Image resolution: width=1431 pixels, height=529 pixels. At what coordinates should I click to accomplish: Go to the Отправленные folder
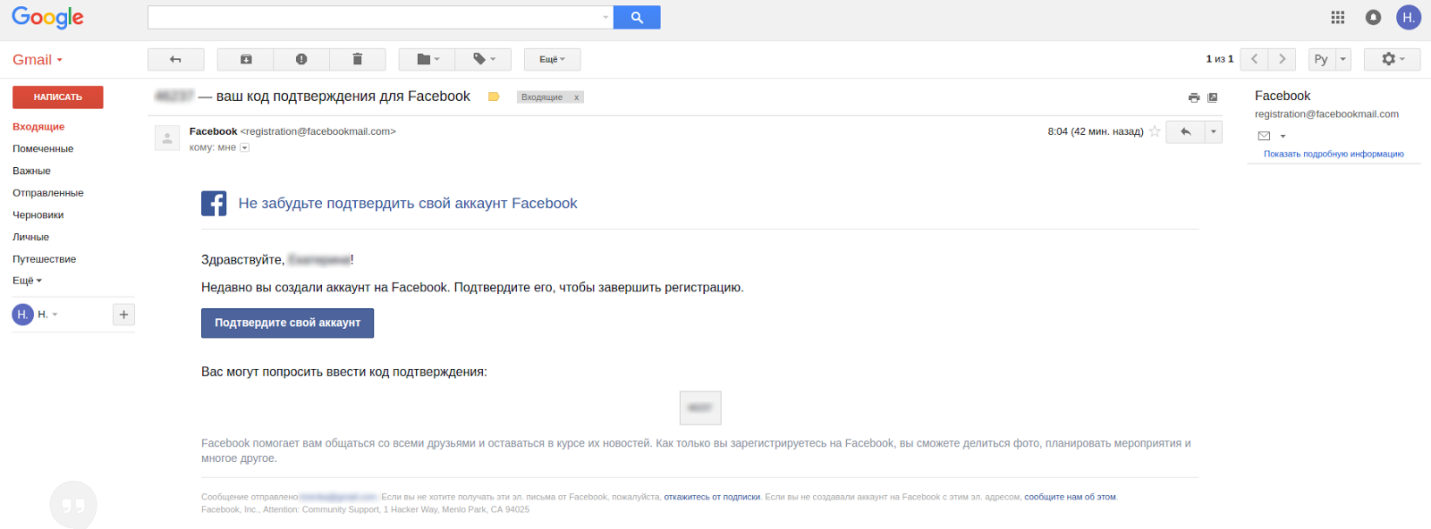48,193
